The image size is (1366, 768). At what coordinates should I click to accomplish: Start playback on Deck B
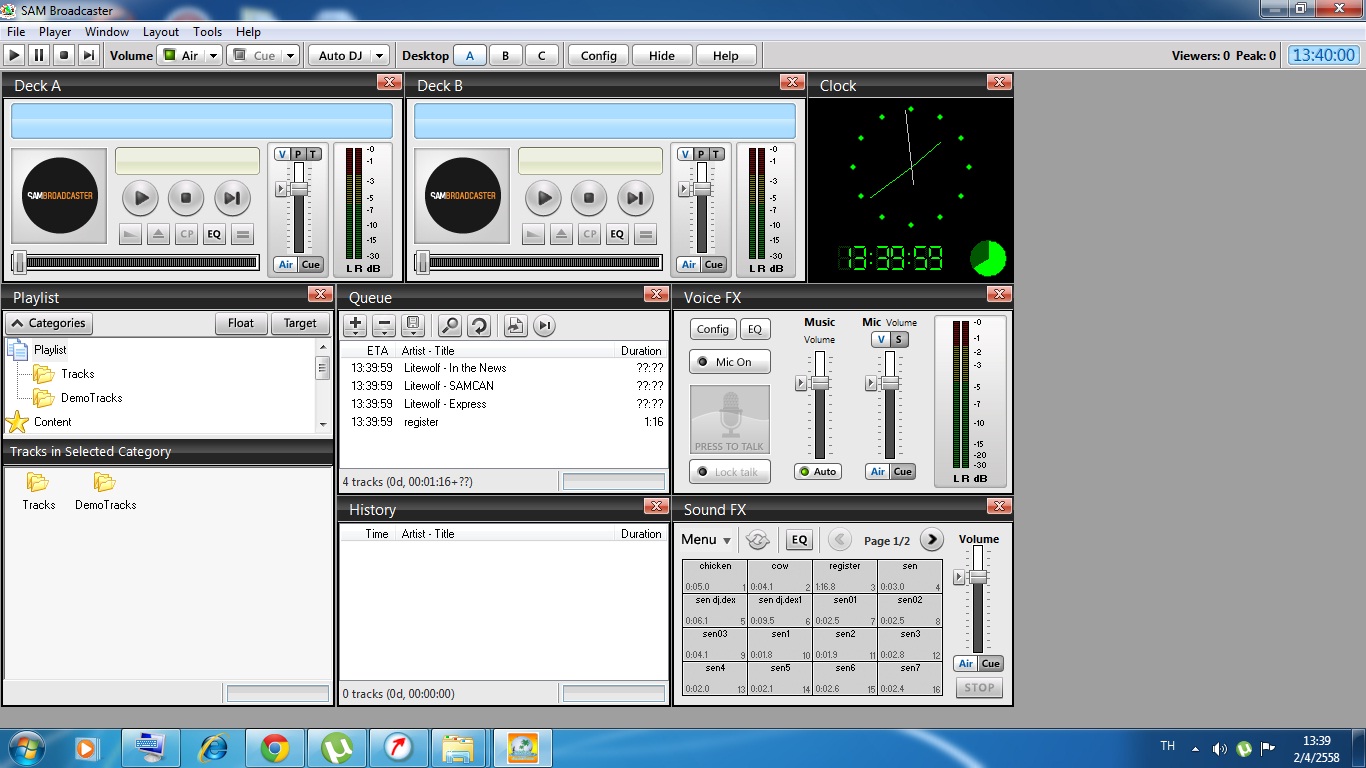pyautogui.click(x=544, y=198)
